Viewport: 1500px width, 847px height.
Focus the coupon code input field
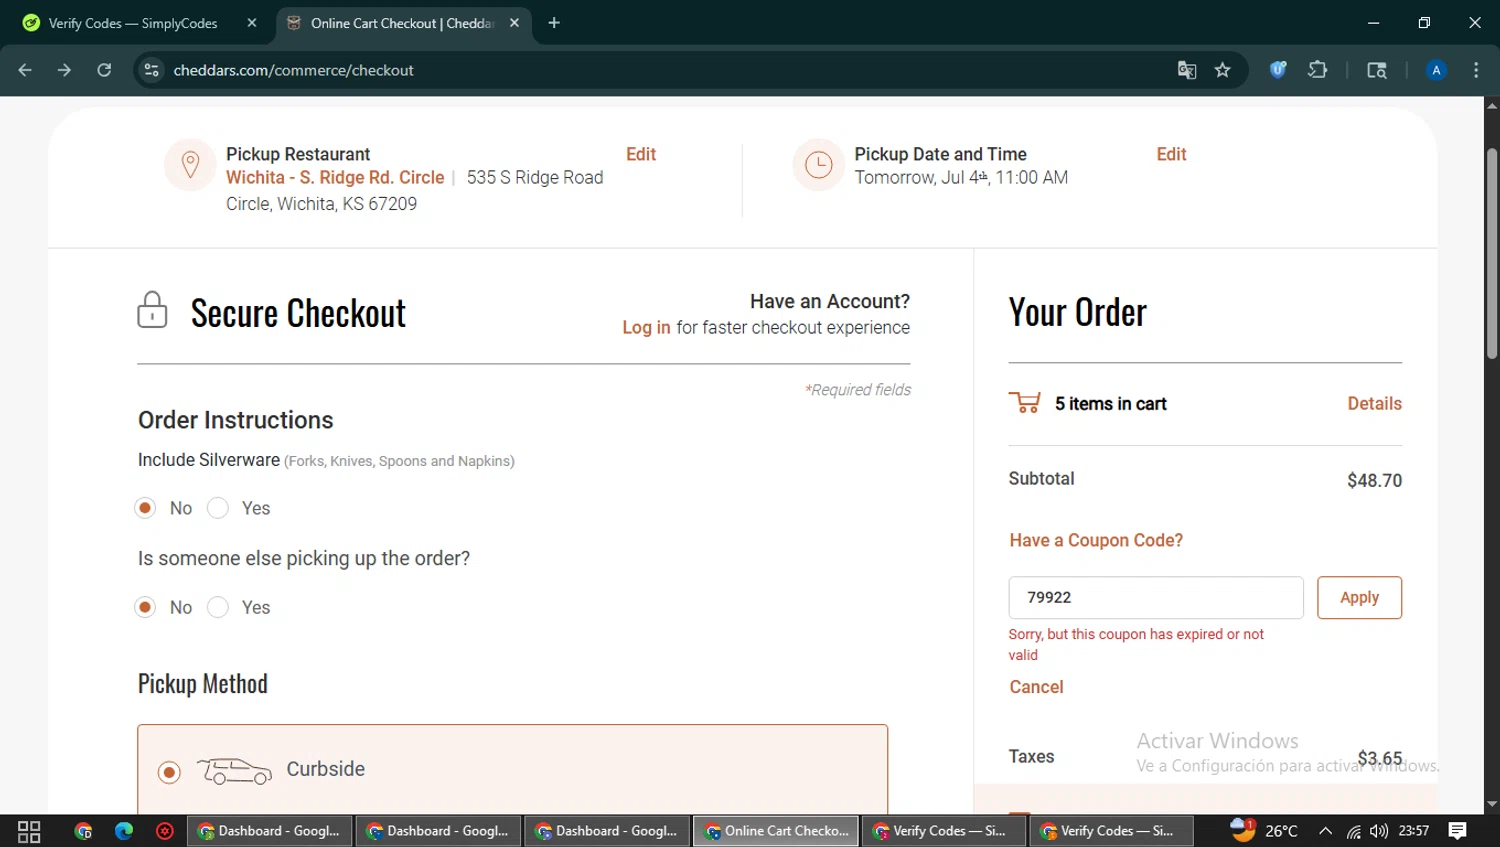click(x=1156, y=597)
